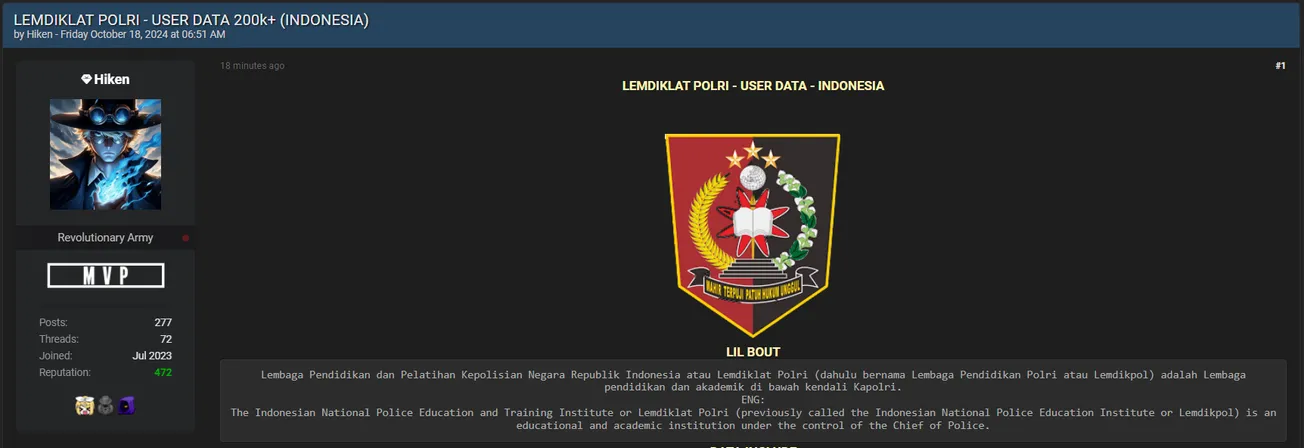Click the yellow post heading 'LEMDIKLAT POLRI - USER DATA - INDONESIA'

[x=753, y=86]
